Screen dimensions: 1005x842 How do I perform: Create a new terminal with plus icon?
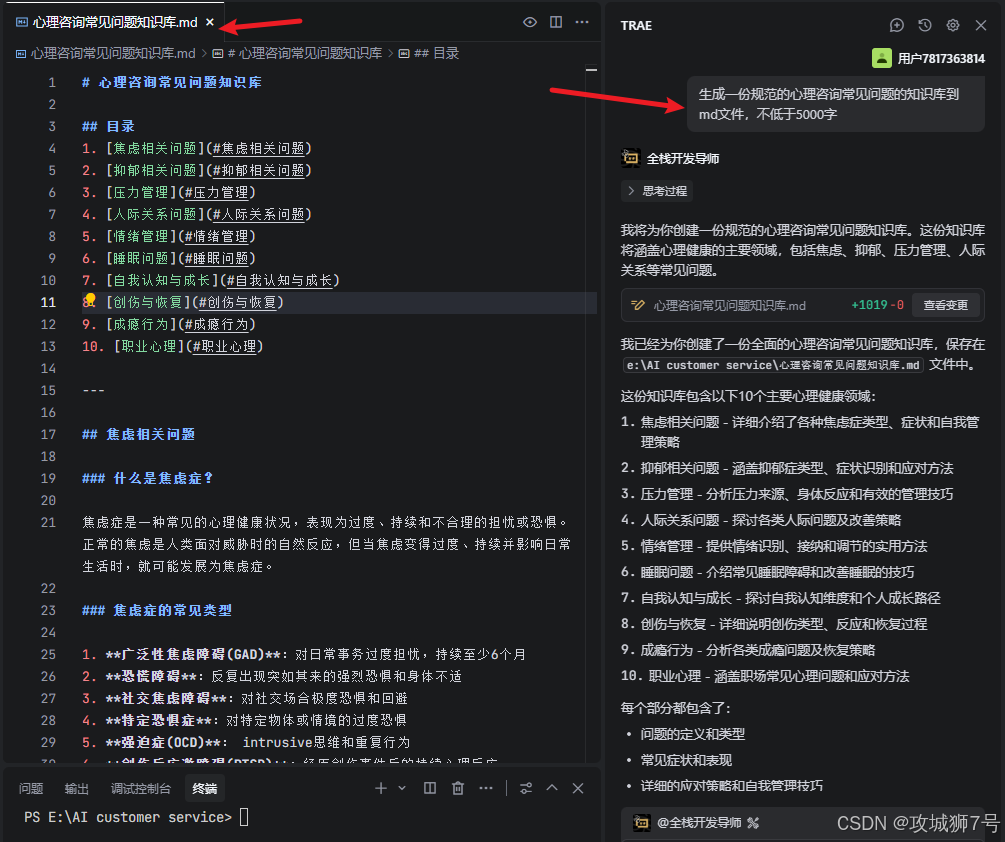381,788
